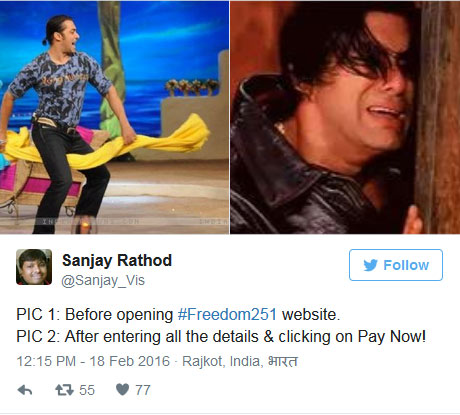The width and height of the screenshot is (460, 415).
Task: Follow Sanjay Rathod
Action: point(396,265)
